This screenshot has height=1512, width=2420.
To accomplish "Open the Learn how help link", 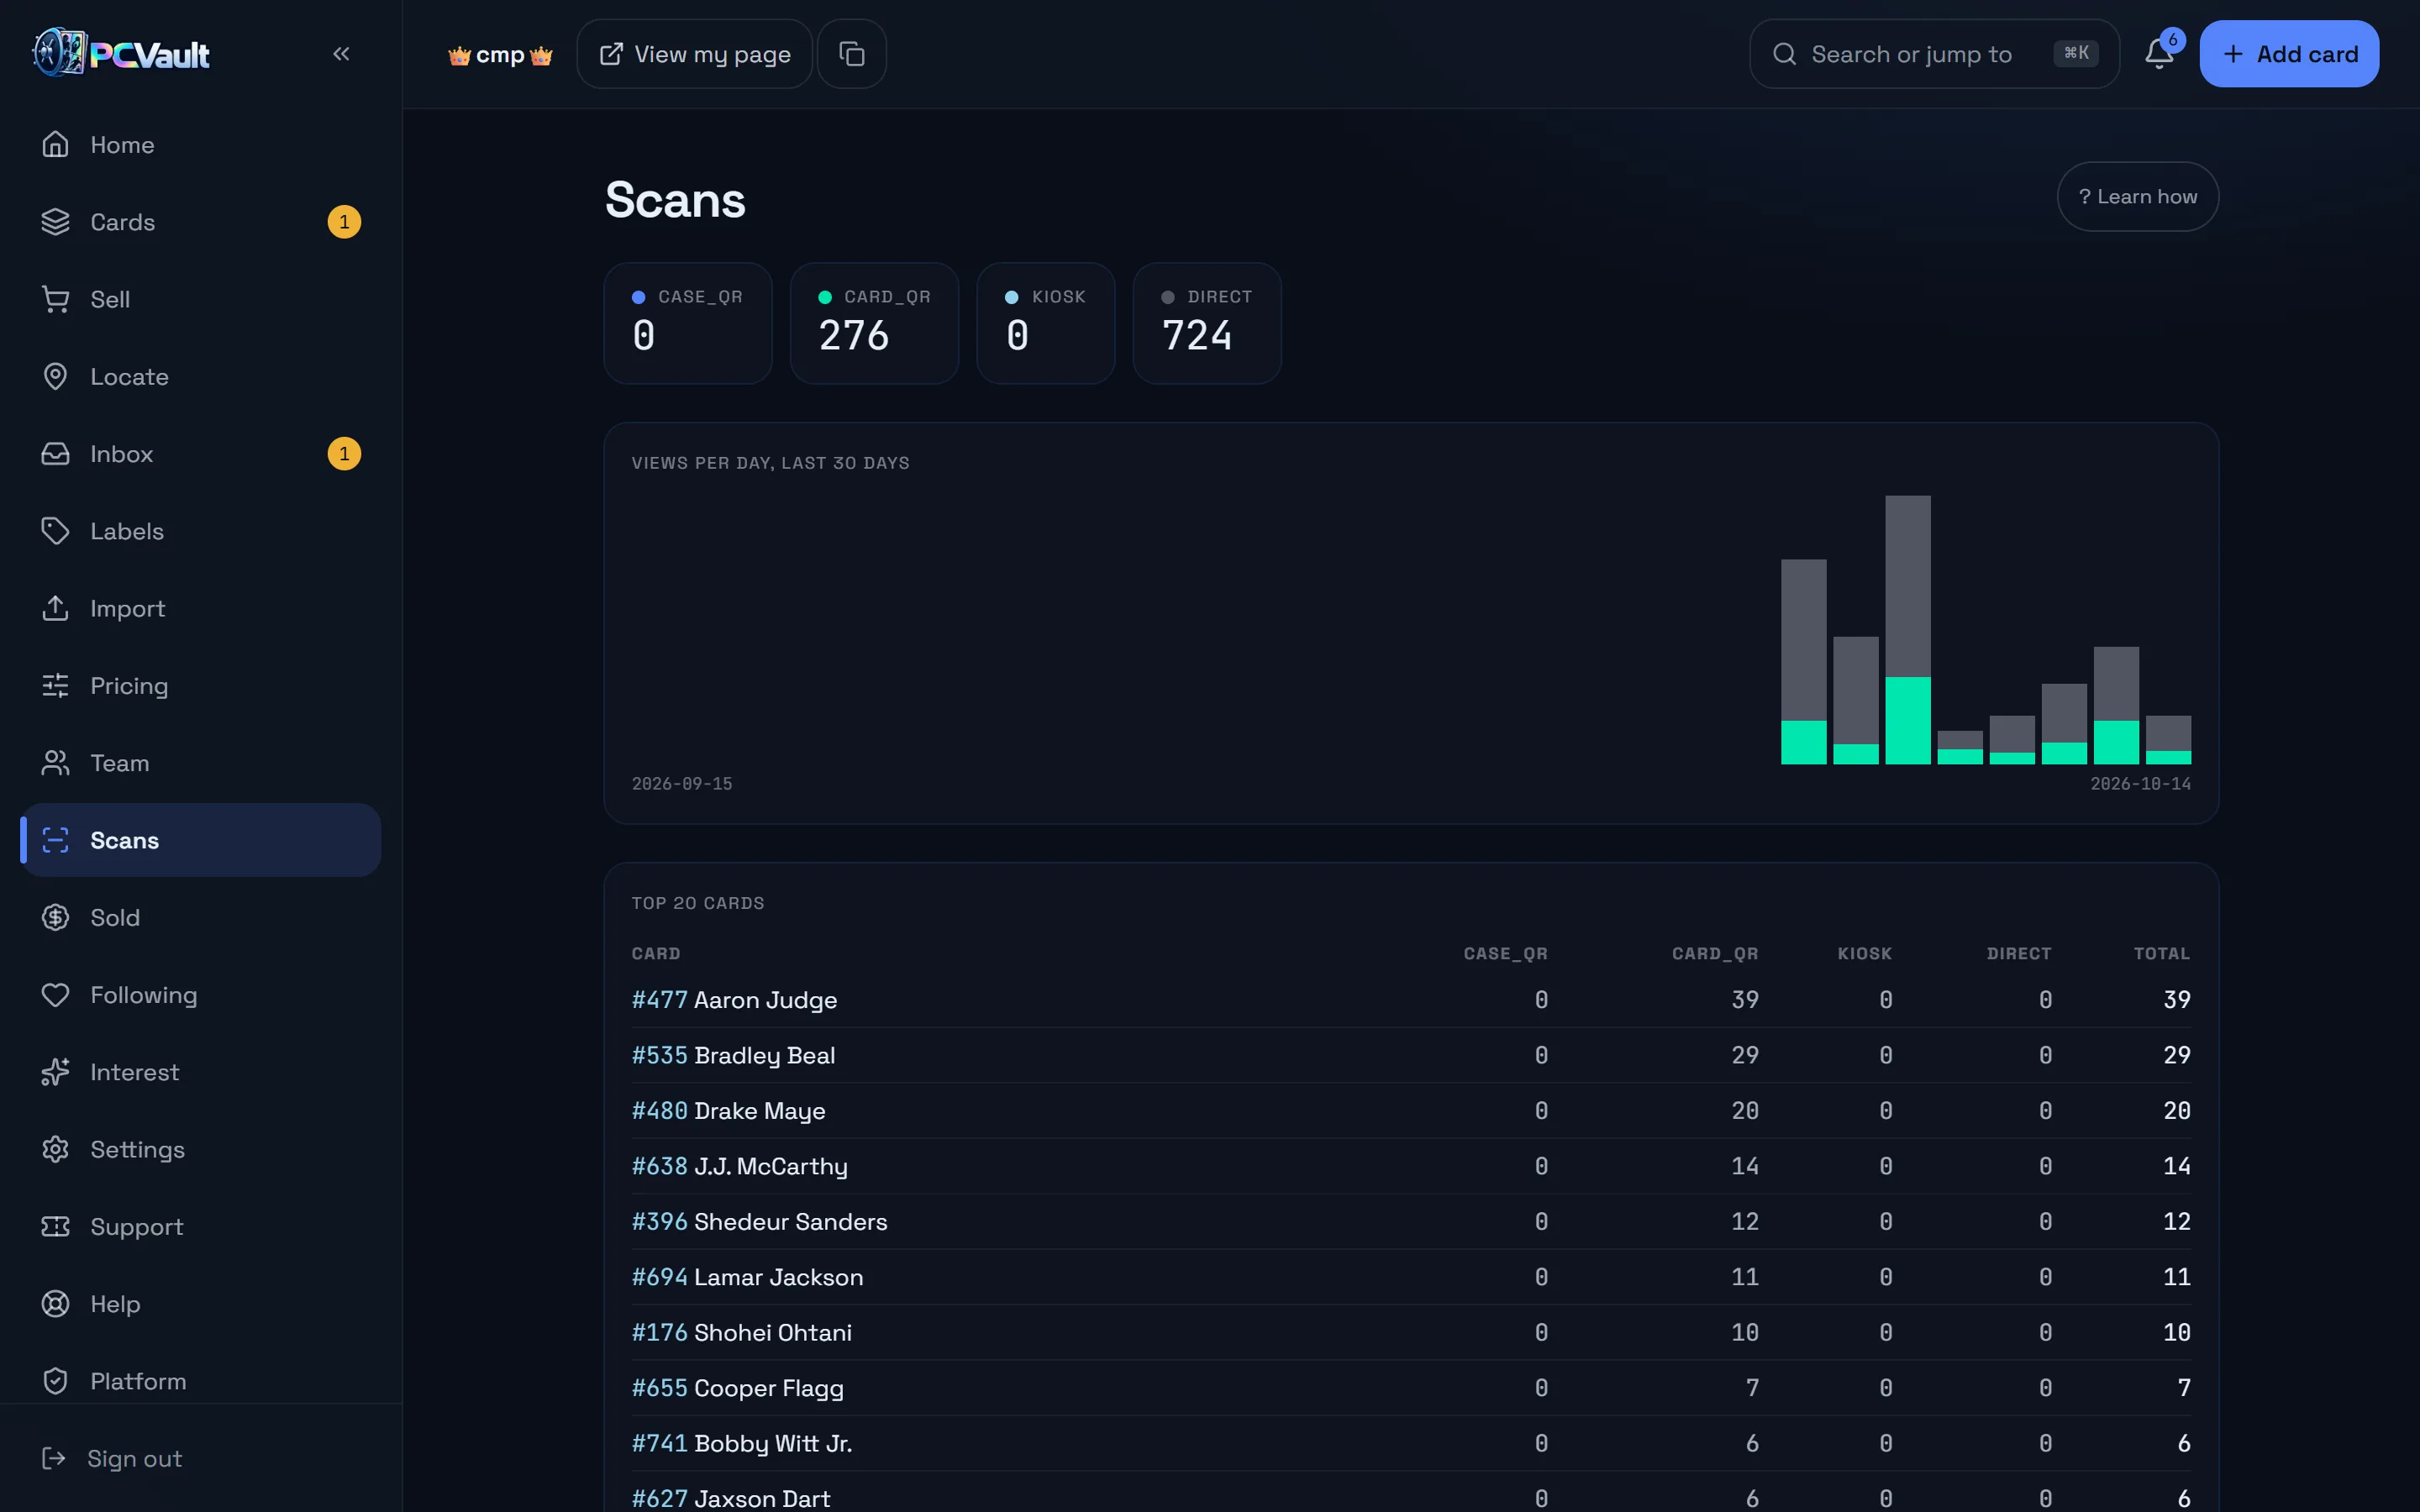I will tap(2138, 197).
